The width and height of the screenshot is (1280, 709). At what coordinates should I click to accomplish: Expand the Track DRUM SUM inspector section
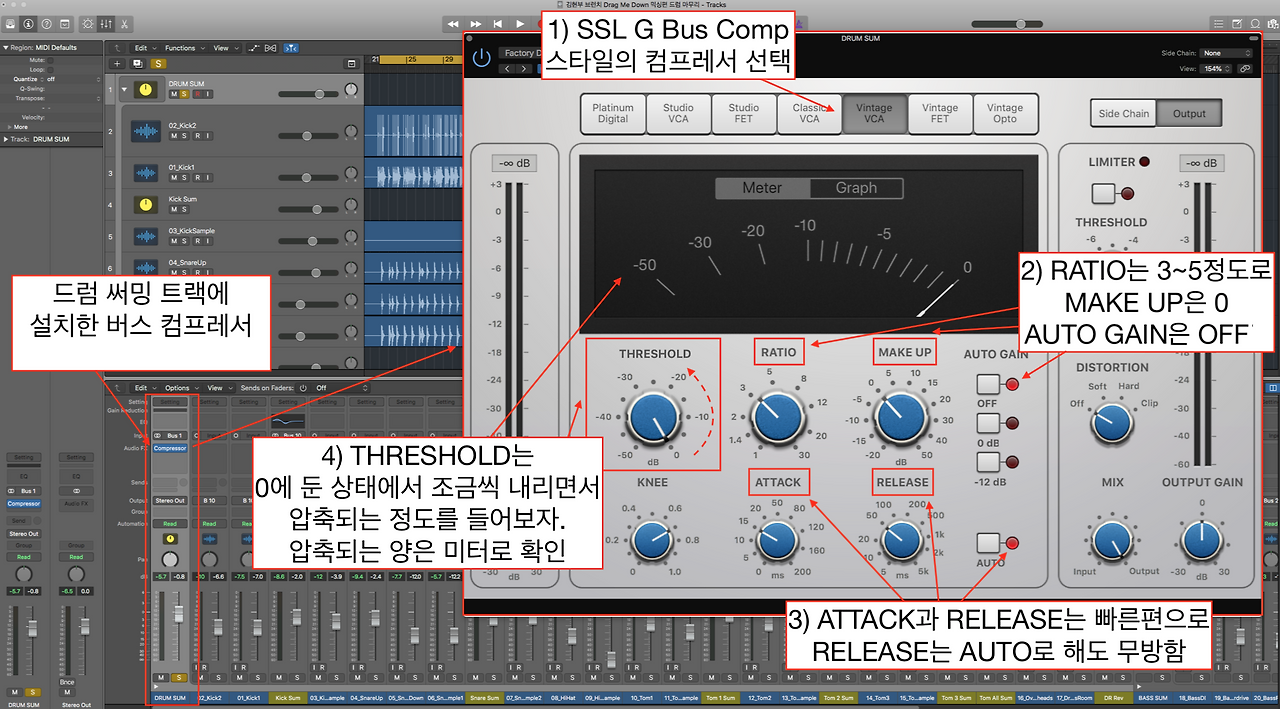click(x=5, y=138)
